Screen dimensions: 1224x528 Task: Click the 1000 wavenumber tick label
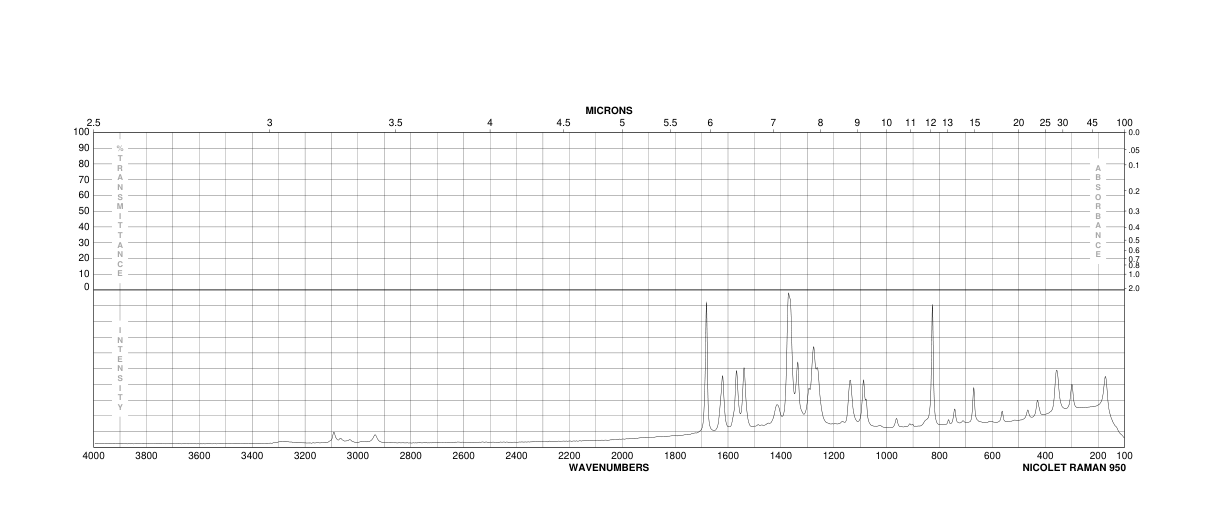[886, 457]
